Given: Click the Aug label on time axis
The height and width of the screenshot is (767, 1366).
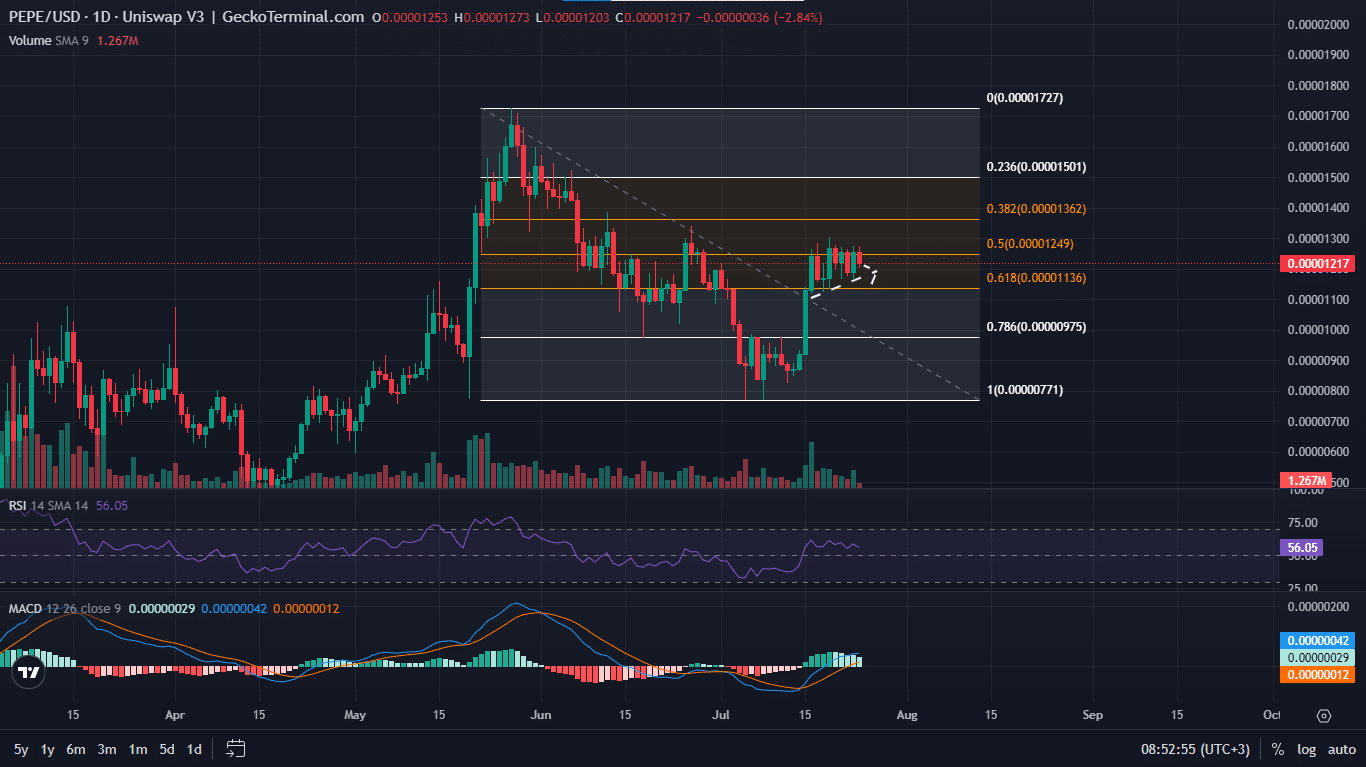Looking at the screenshot, I should tap(906, 715).
